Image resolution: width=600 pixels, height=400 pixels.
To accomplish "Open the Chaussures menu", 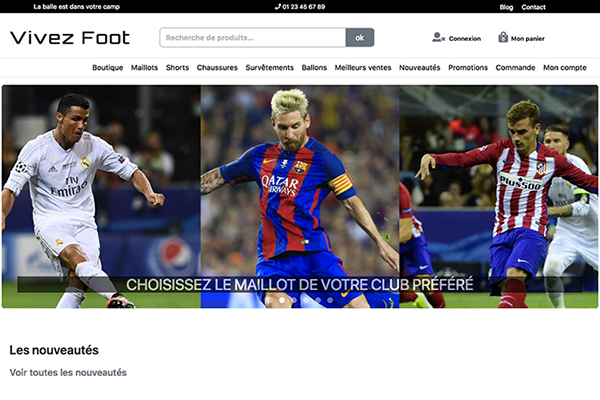I will point(217,68).
